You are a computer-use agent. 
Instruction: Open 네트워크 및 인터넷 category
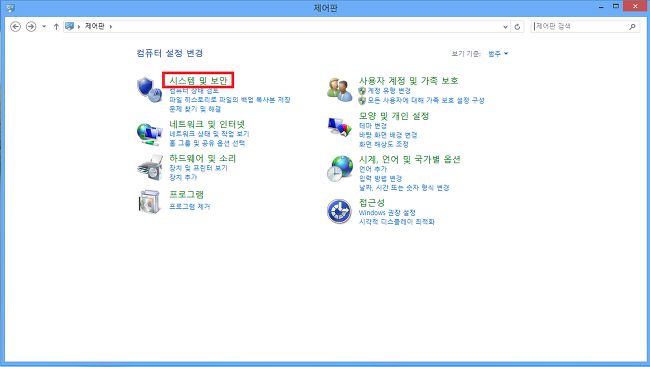pyautogui.click(x=207, y=124)
